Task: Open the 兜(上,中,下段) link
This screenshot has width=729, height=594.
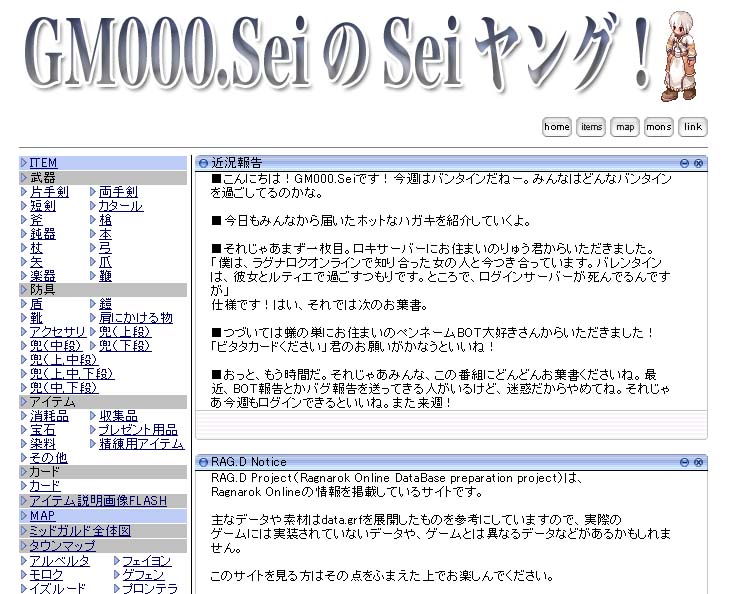Action: pos(72,373)
